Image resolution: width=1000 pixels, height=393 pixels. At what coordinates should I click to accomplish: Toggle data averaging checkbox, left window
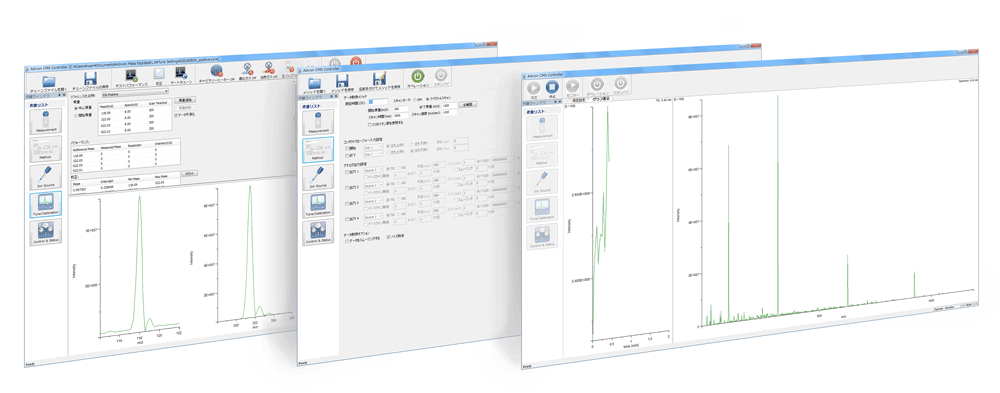pos(176,115)
